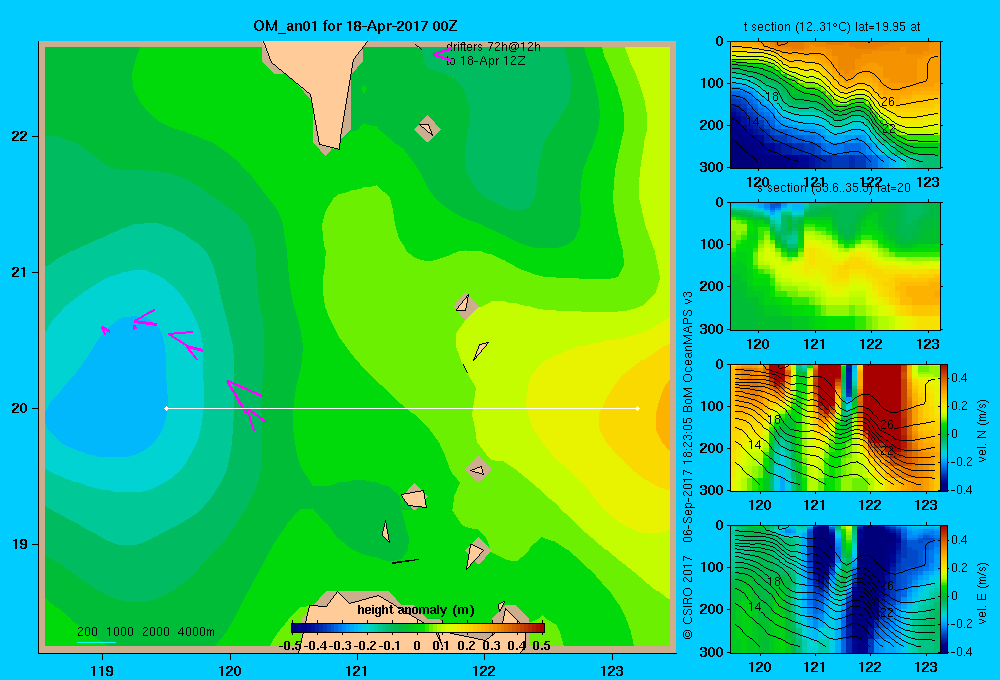Select the 'drifters 72h@12h' legend text

click(x=493, y=47)
